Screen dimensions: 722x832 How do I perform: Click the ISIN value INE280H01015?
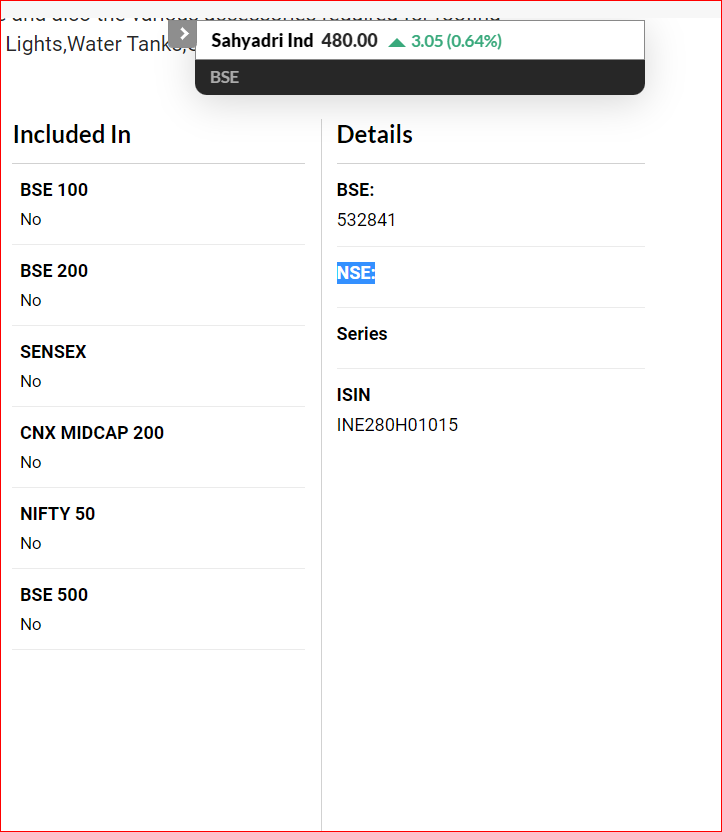click(397, 425)
